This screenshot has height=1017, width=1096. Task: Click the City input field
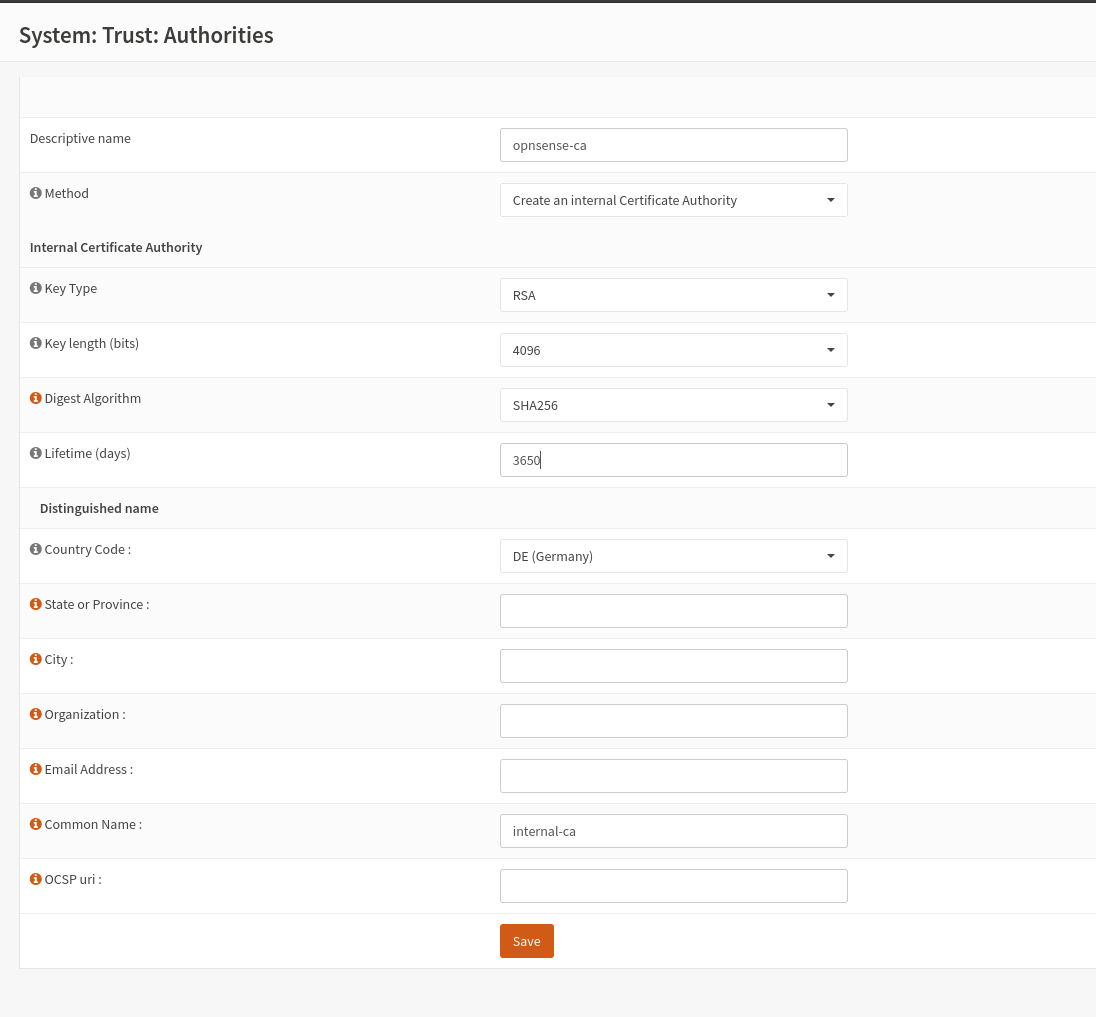tap(673, 666)
